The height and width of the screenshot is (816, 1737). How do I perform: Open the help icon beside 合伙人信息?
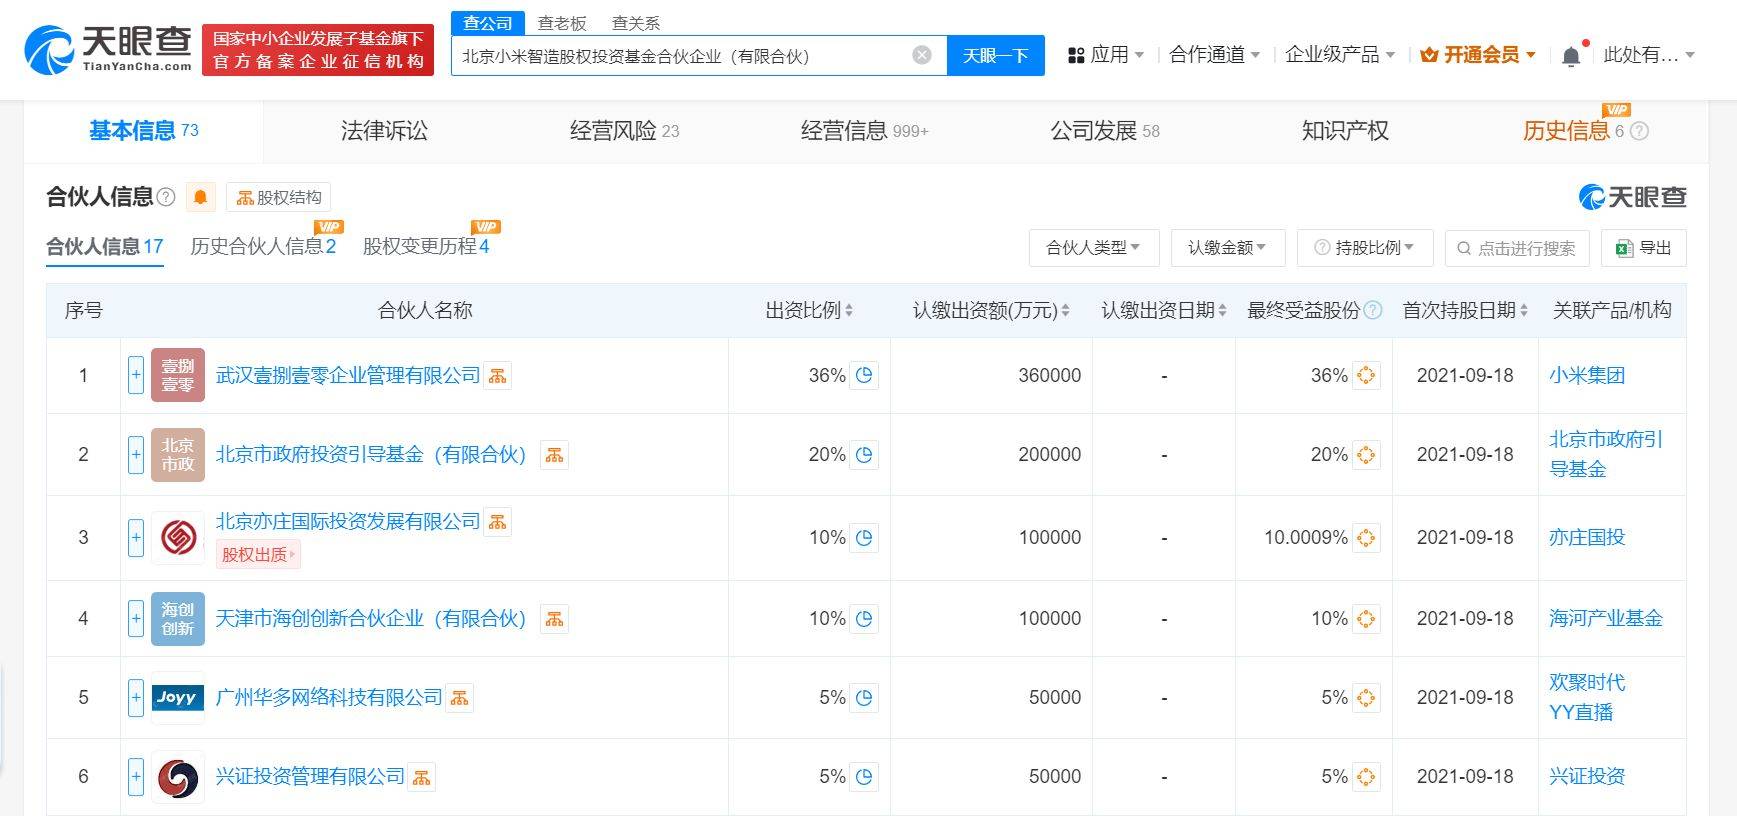click(166, 197)
